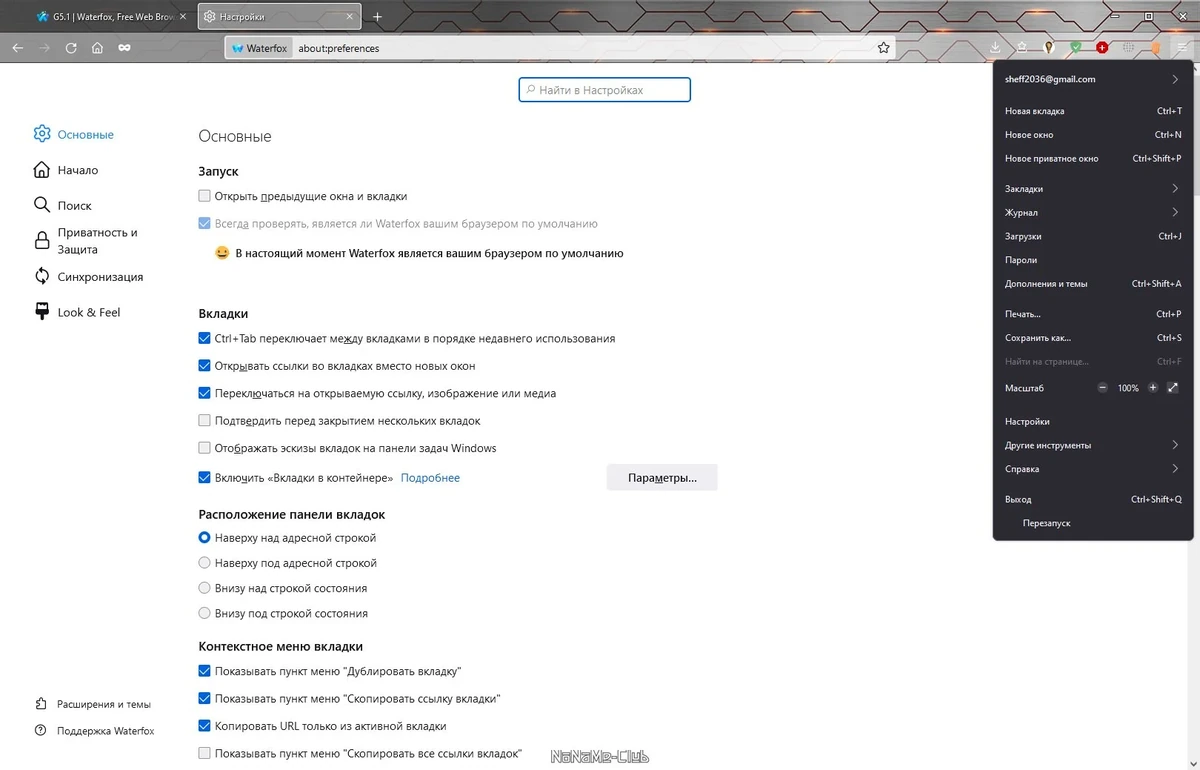This screenshot has height=770, width=1200.
Task: Open Приватность и Защита category
Action: pyautogui.click(x=86, y=241)
